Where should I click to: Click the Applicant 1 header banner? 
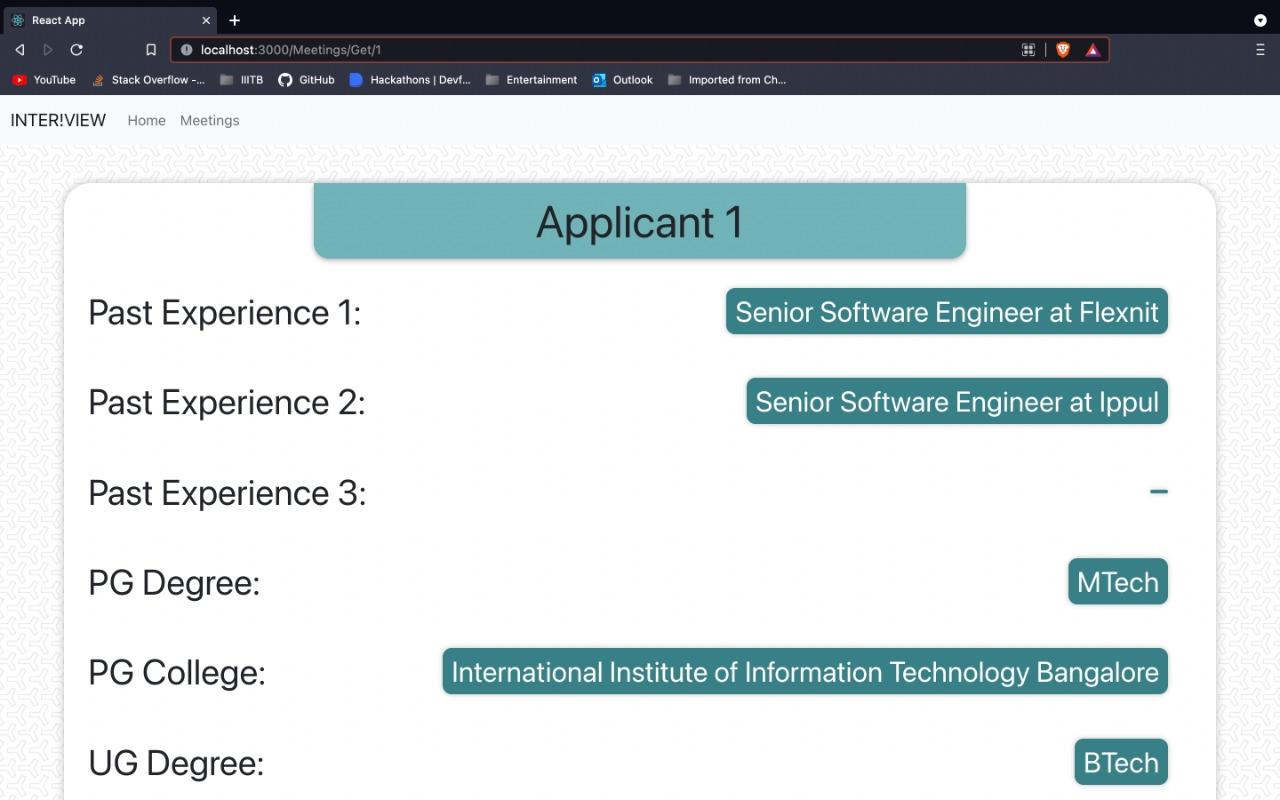coord(640,221)
